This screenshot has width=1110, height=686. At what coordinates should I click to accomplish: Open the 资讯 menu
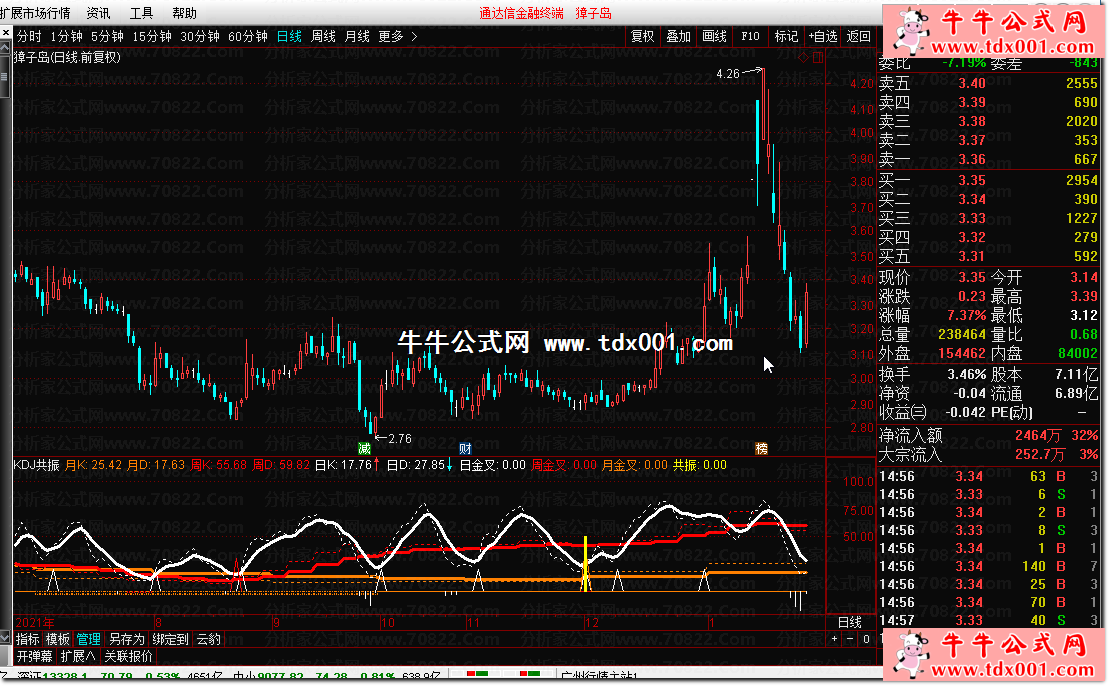98,13
